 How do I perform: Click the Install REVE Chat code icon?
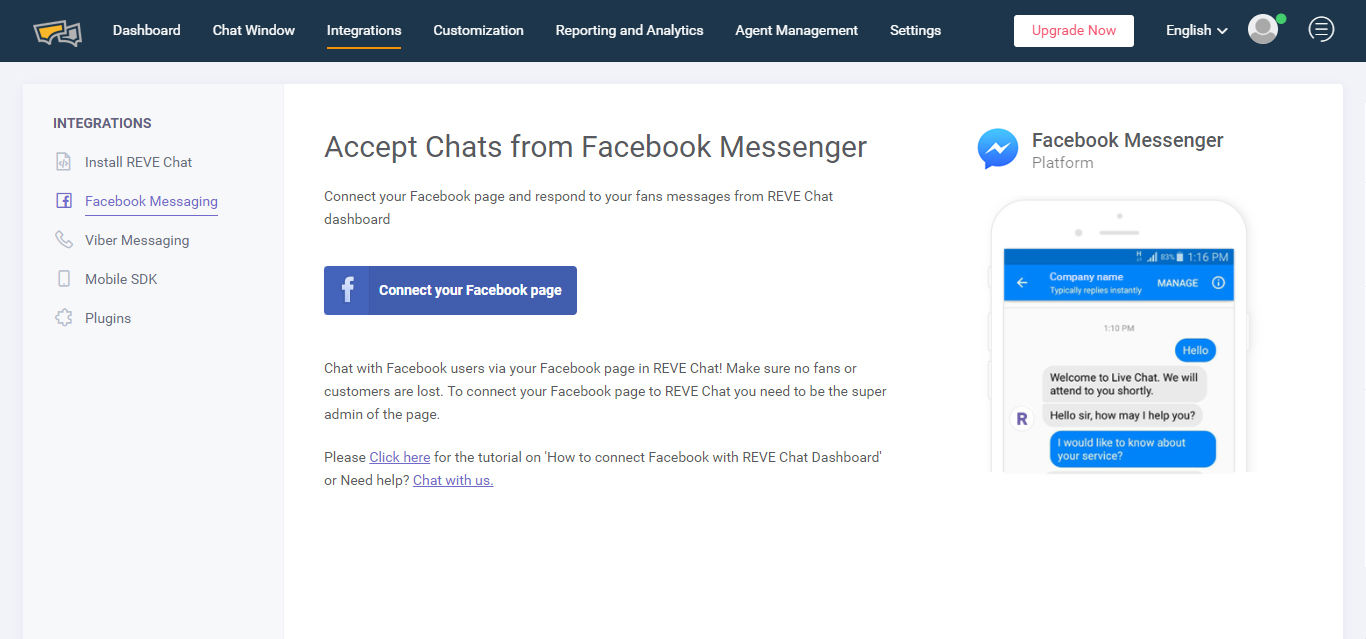coord(64,162)
